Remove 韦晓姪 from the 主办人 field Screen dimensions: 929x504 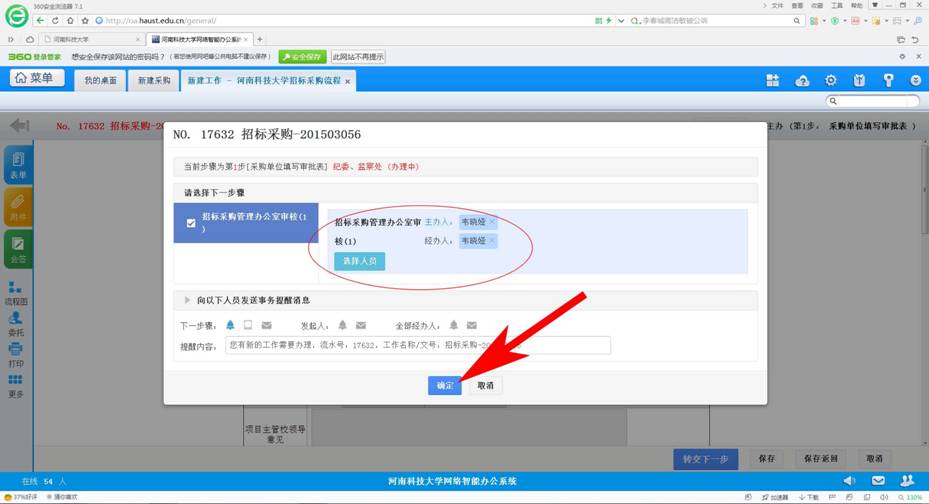pos(492,222)
